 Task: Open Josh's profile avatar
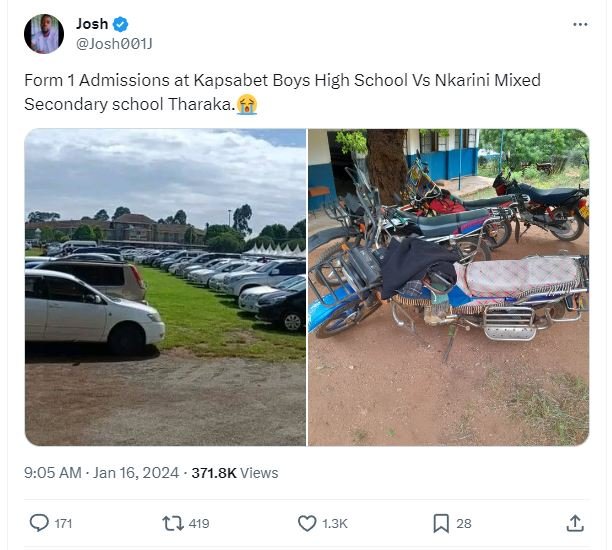[44, 34]
